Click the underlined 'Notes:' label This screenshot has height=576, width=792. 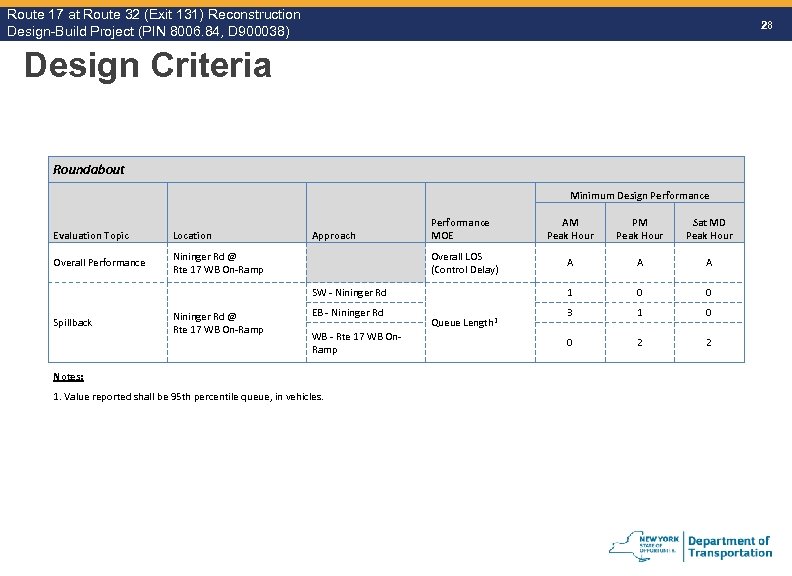pyautogui.click(x=68, y=376)
